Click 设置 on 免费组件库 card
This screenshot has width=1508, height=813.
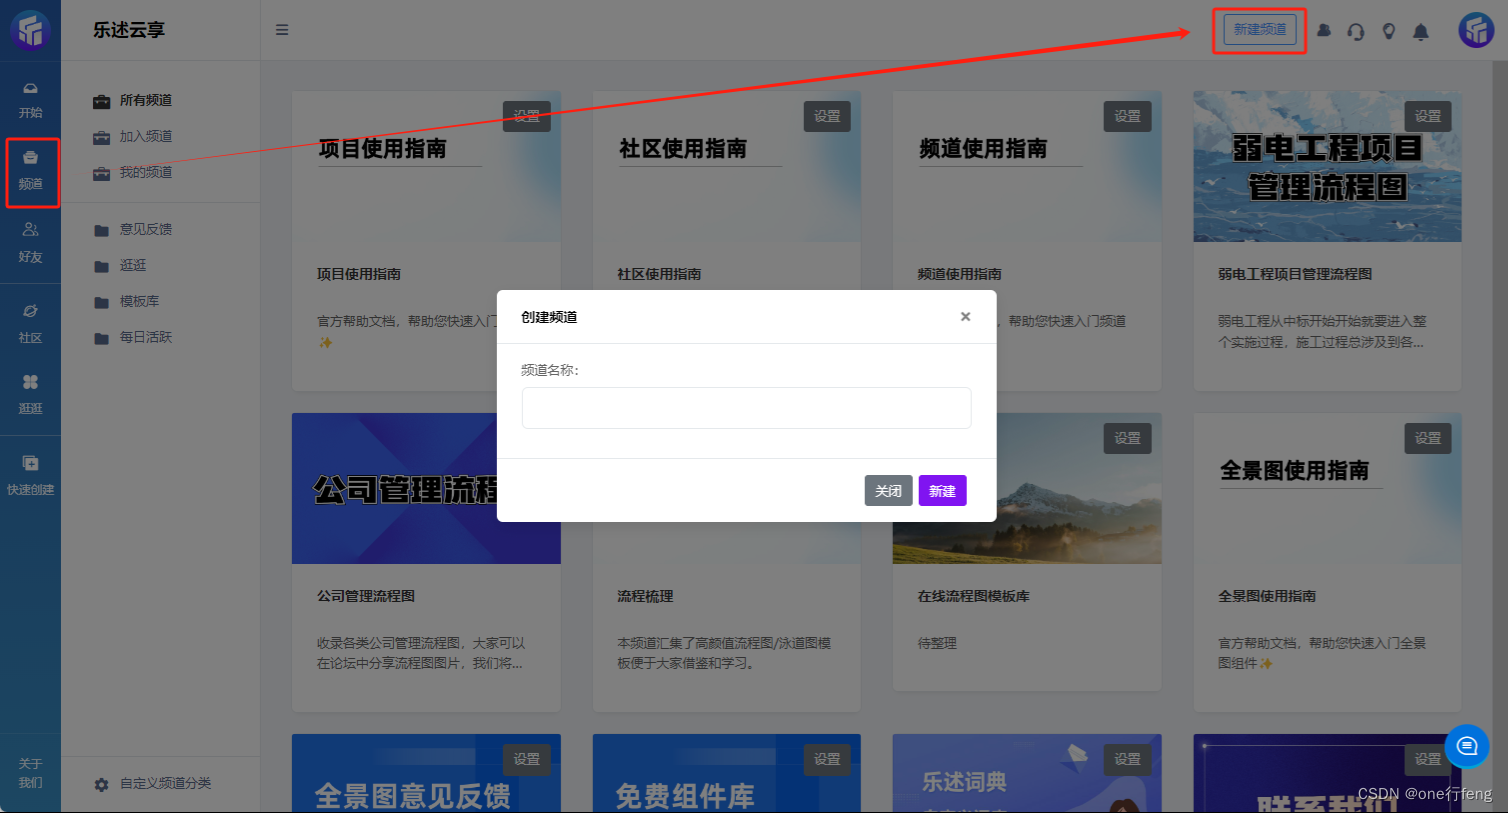coord(827,759)
